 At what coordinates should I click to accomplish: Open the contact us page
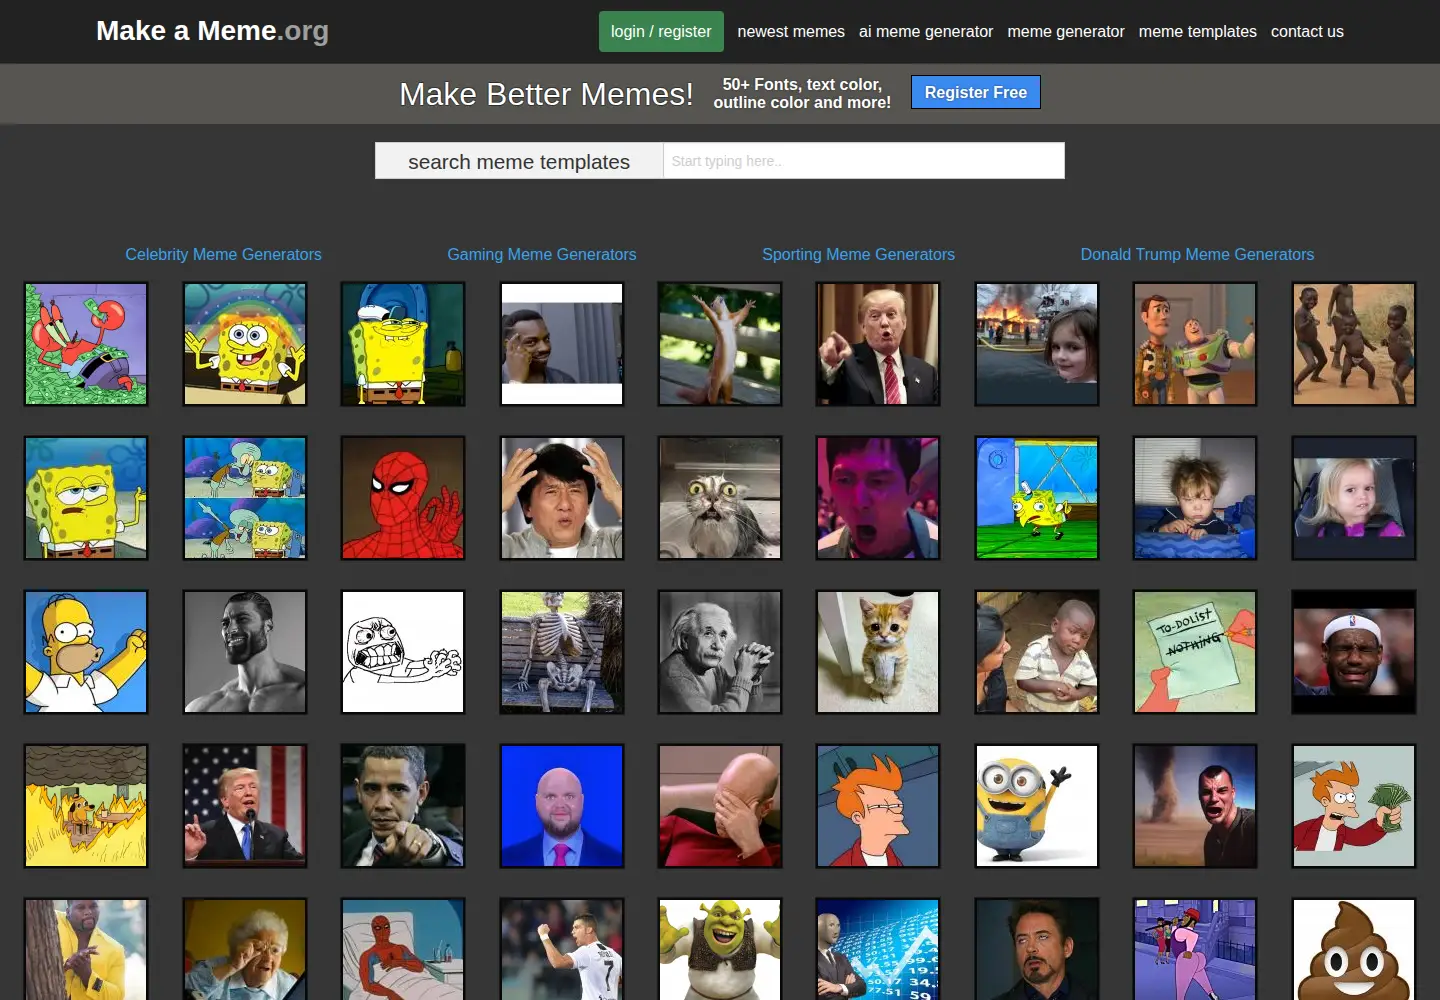coord(1307,32)
